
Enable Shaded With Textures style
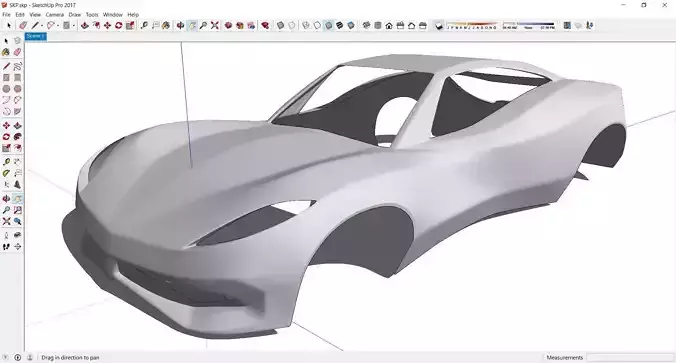[340, 26]
